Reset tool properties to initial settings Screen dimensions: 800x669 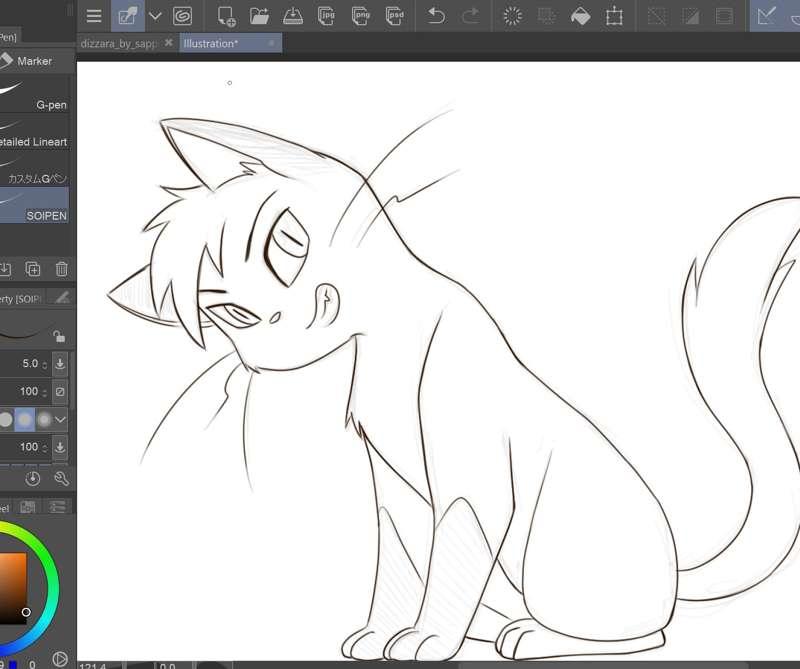point(33,478)
